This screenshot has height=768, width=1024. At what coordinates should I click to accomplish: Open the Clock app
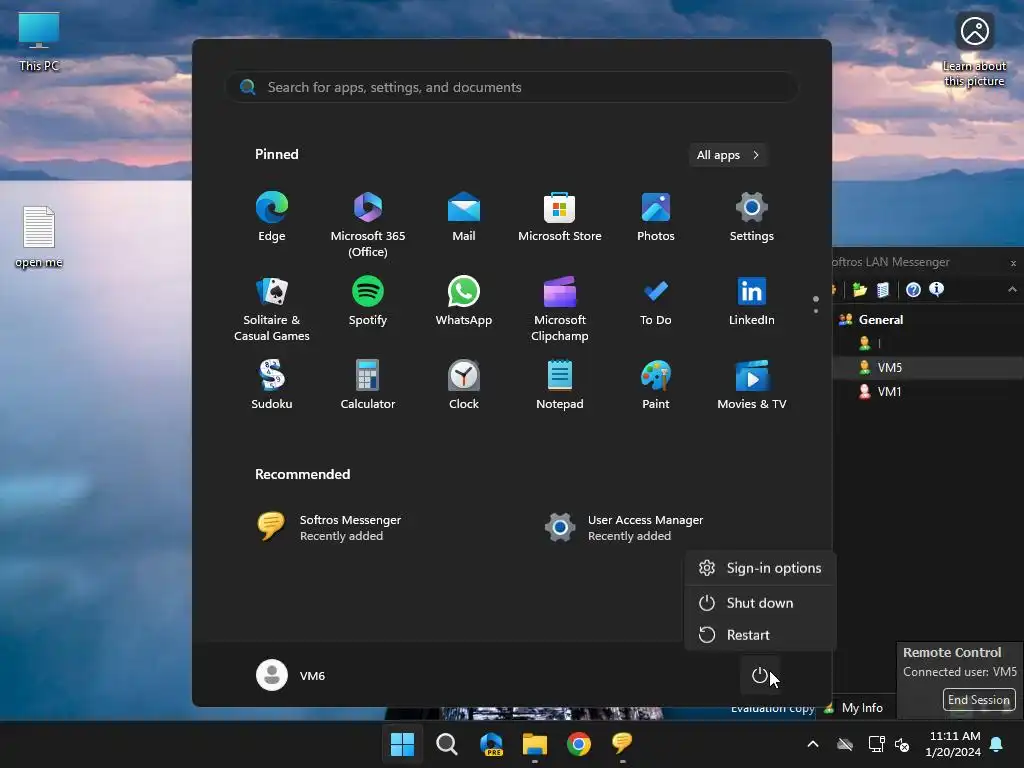464,384
